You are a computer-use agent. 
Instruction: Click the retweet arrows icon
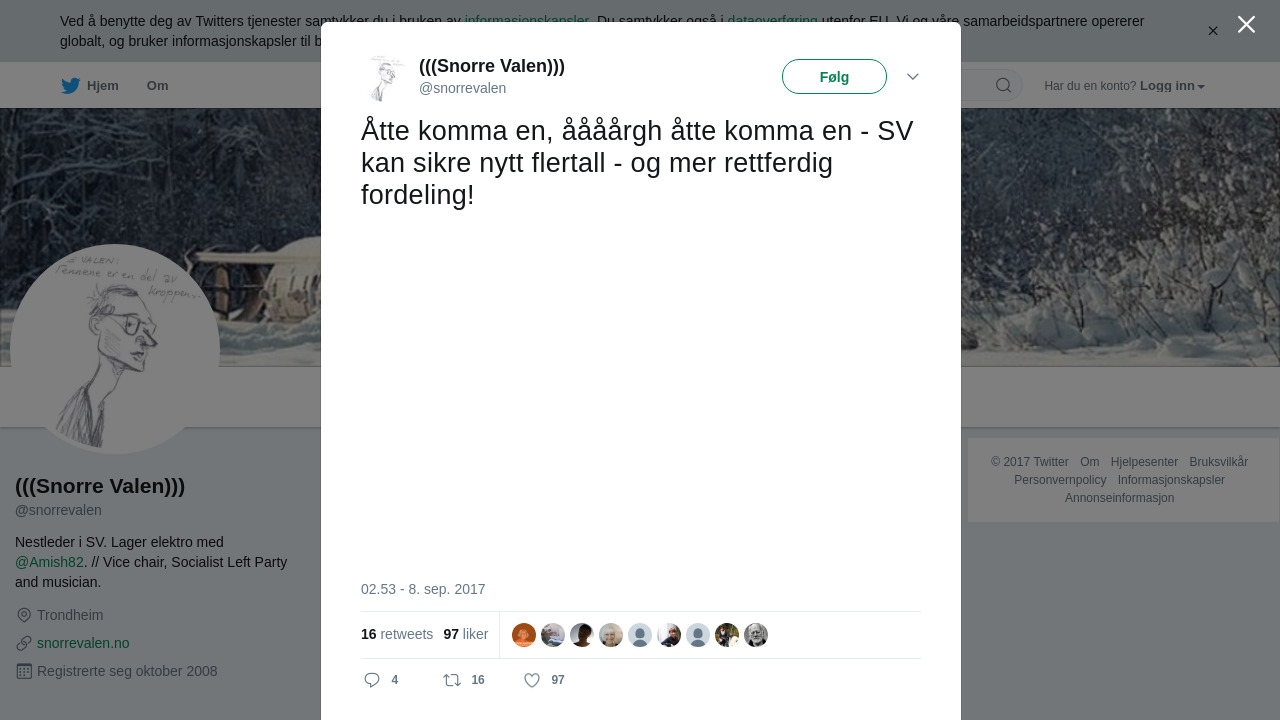click(x=452, y=680)
